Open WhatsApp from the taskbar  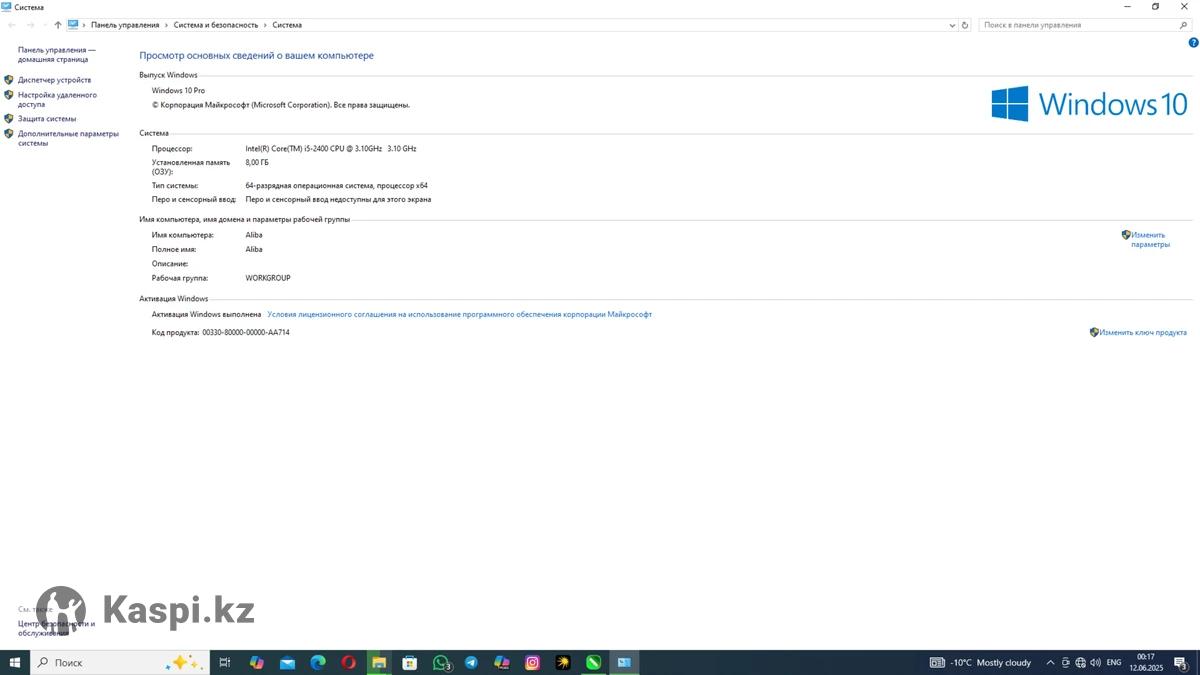click(x=441, y=662)
